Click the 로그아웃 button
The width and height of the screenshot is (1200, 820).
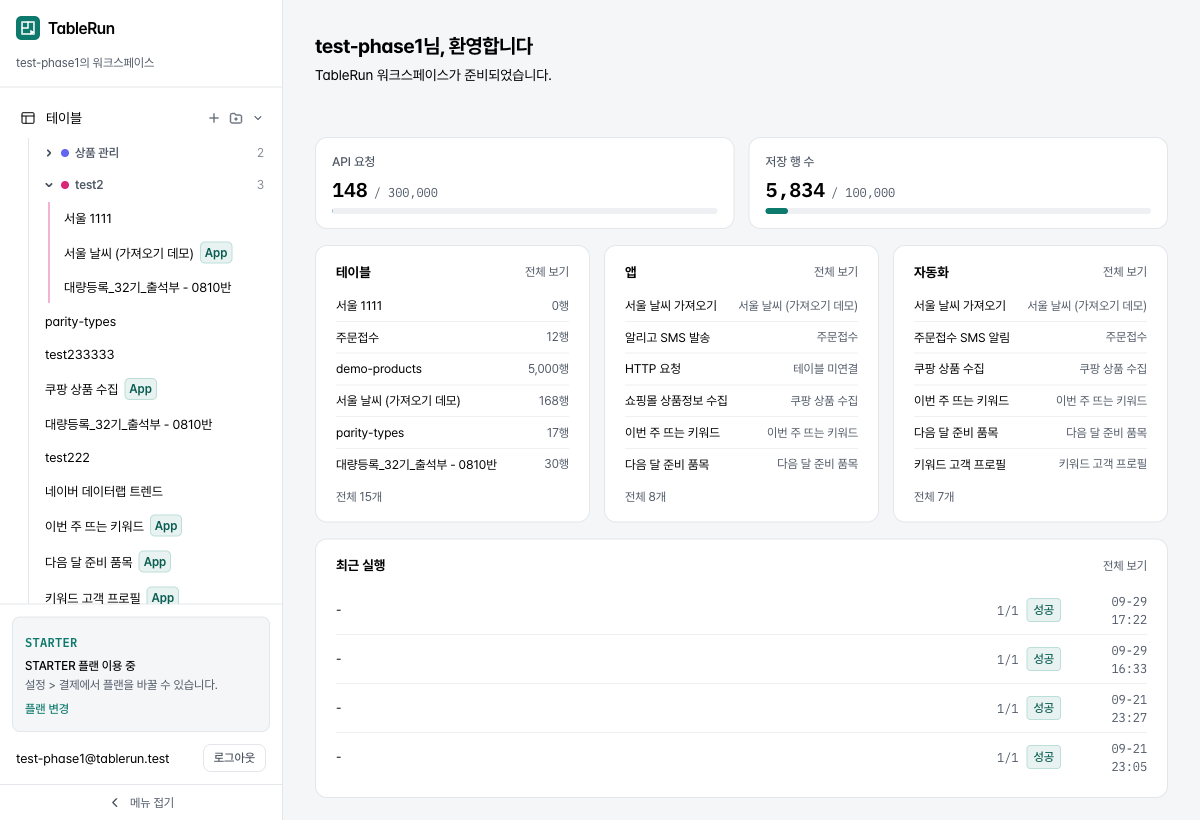coord(234,758)
